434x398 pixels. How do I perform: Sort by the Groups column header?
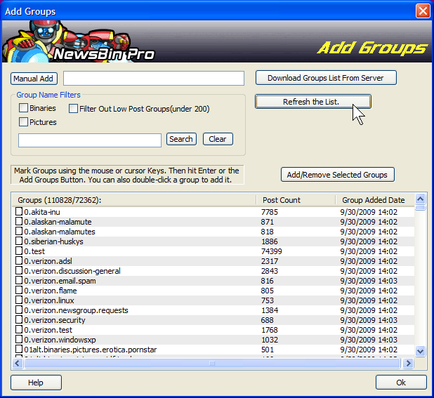[x=134, y=200]
